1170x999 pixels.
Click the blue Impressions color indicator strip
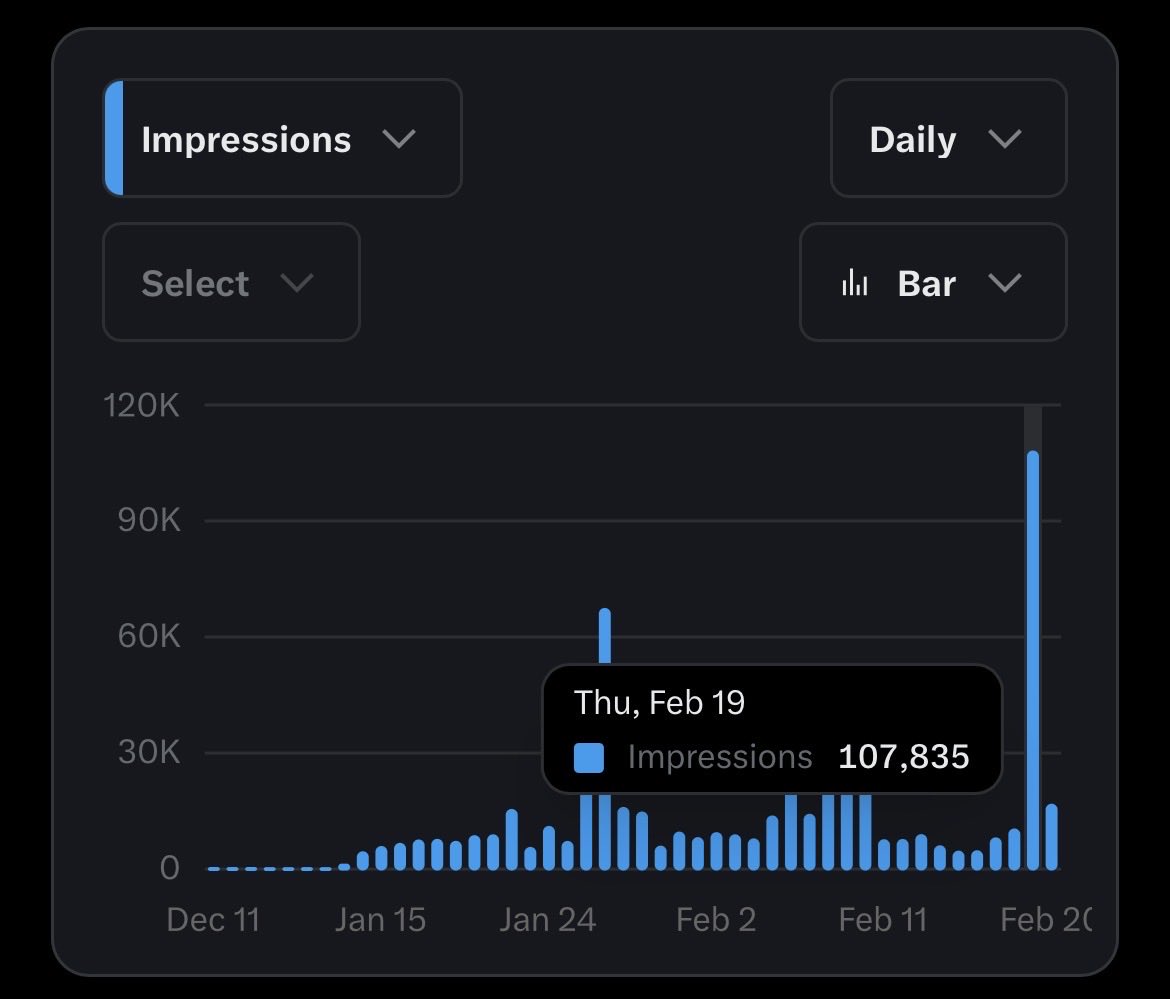pos(114,138)
